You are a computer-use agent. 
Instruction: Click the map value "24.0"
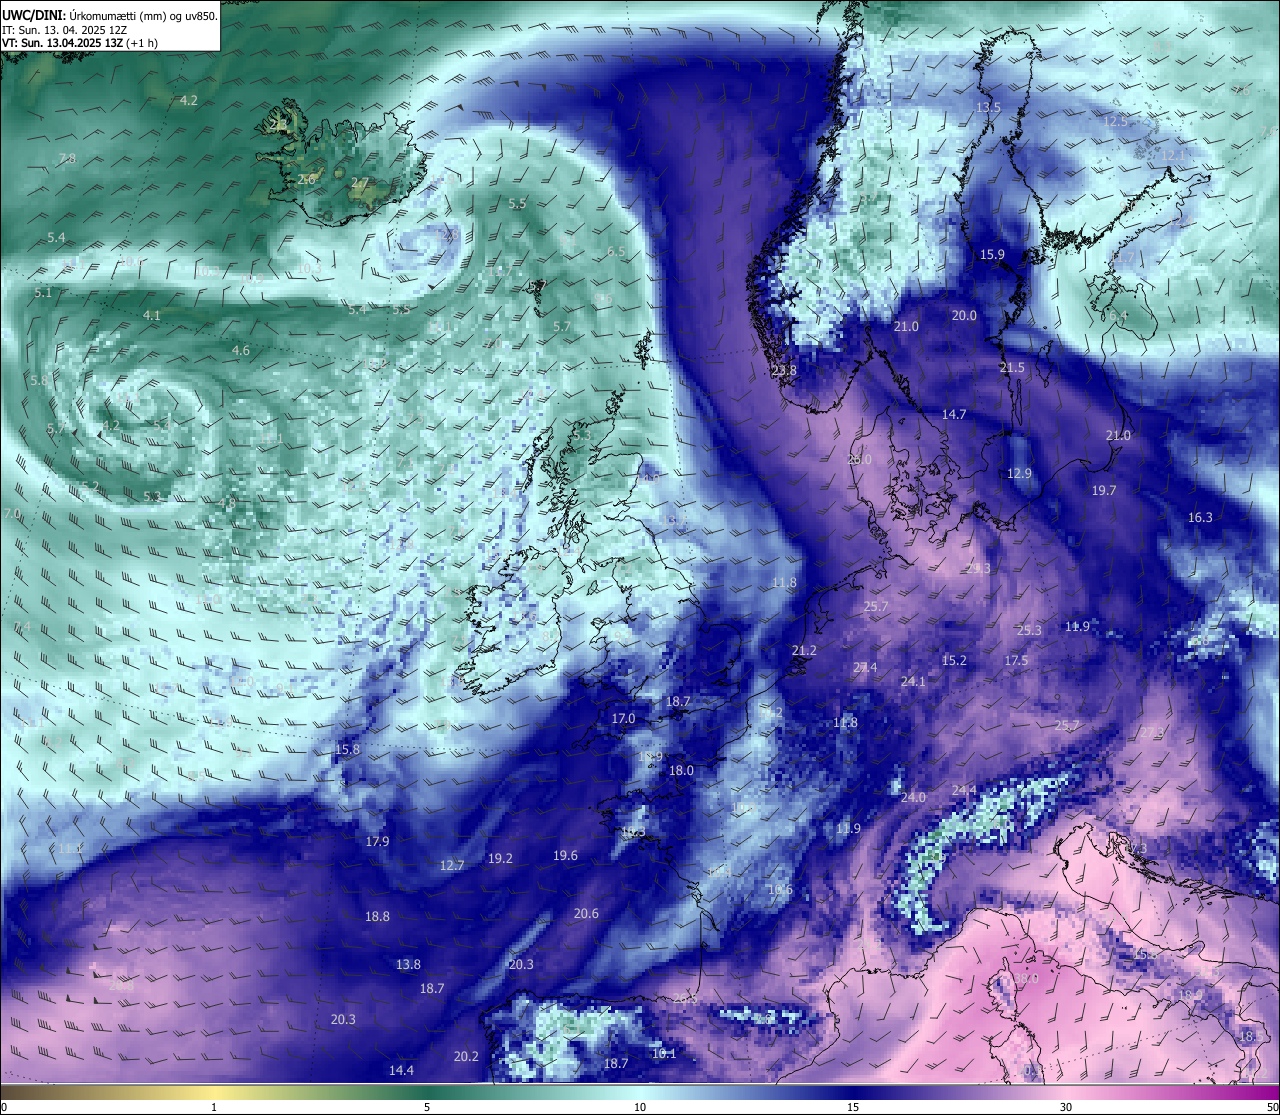click(913, 797)
